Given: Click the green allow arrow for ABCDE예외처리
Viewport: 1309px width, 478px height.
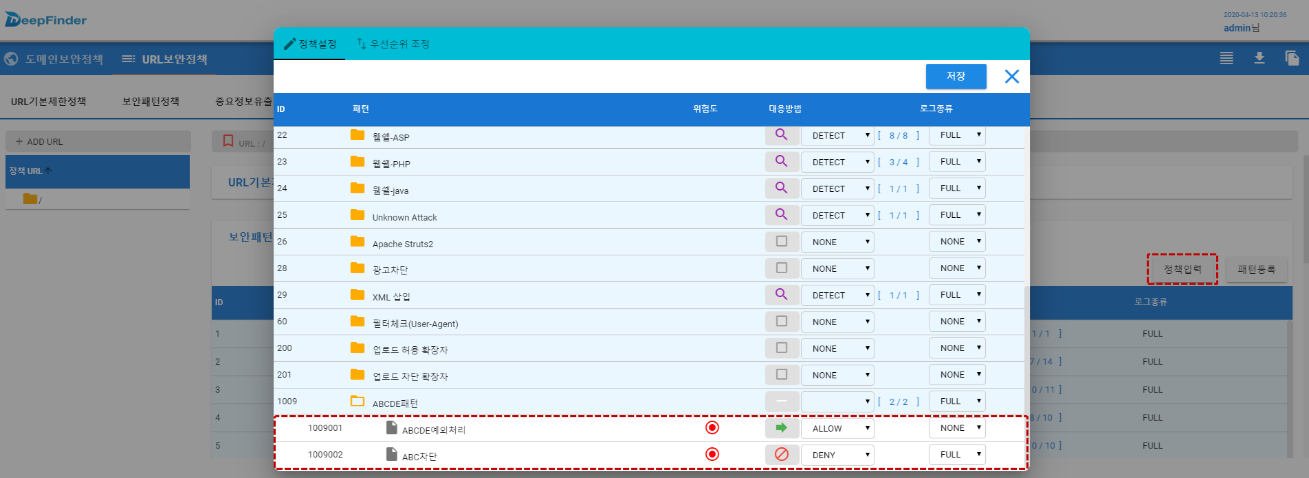Looking at the screenshot, I should pyautogui.click(x=782, y=428).
